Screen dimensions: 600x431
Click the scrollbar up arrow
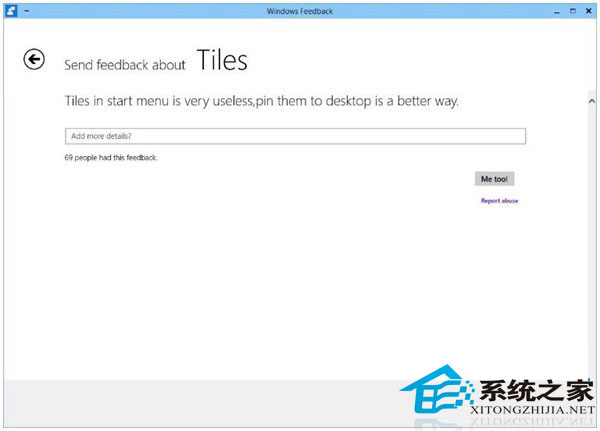point(592,101)
